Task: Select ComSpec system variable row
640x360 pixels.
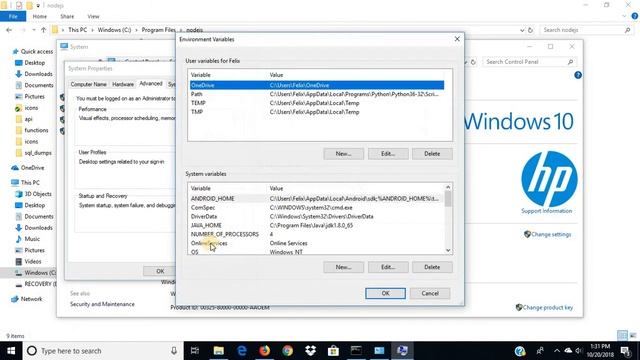Action: click(x=317, y=208)
